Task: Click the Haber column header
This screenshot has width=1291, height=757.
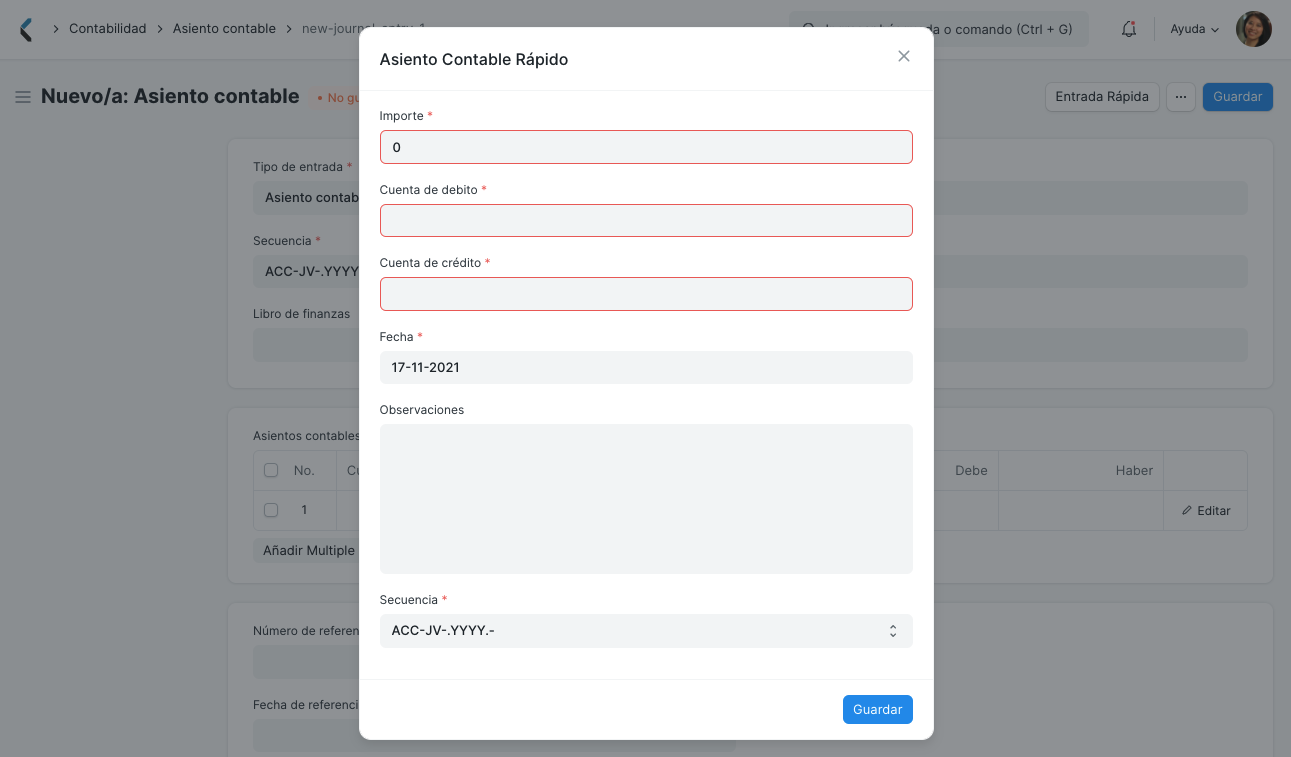Action: click(1135, 470)
